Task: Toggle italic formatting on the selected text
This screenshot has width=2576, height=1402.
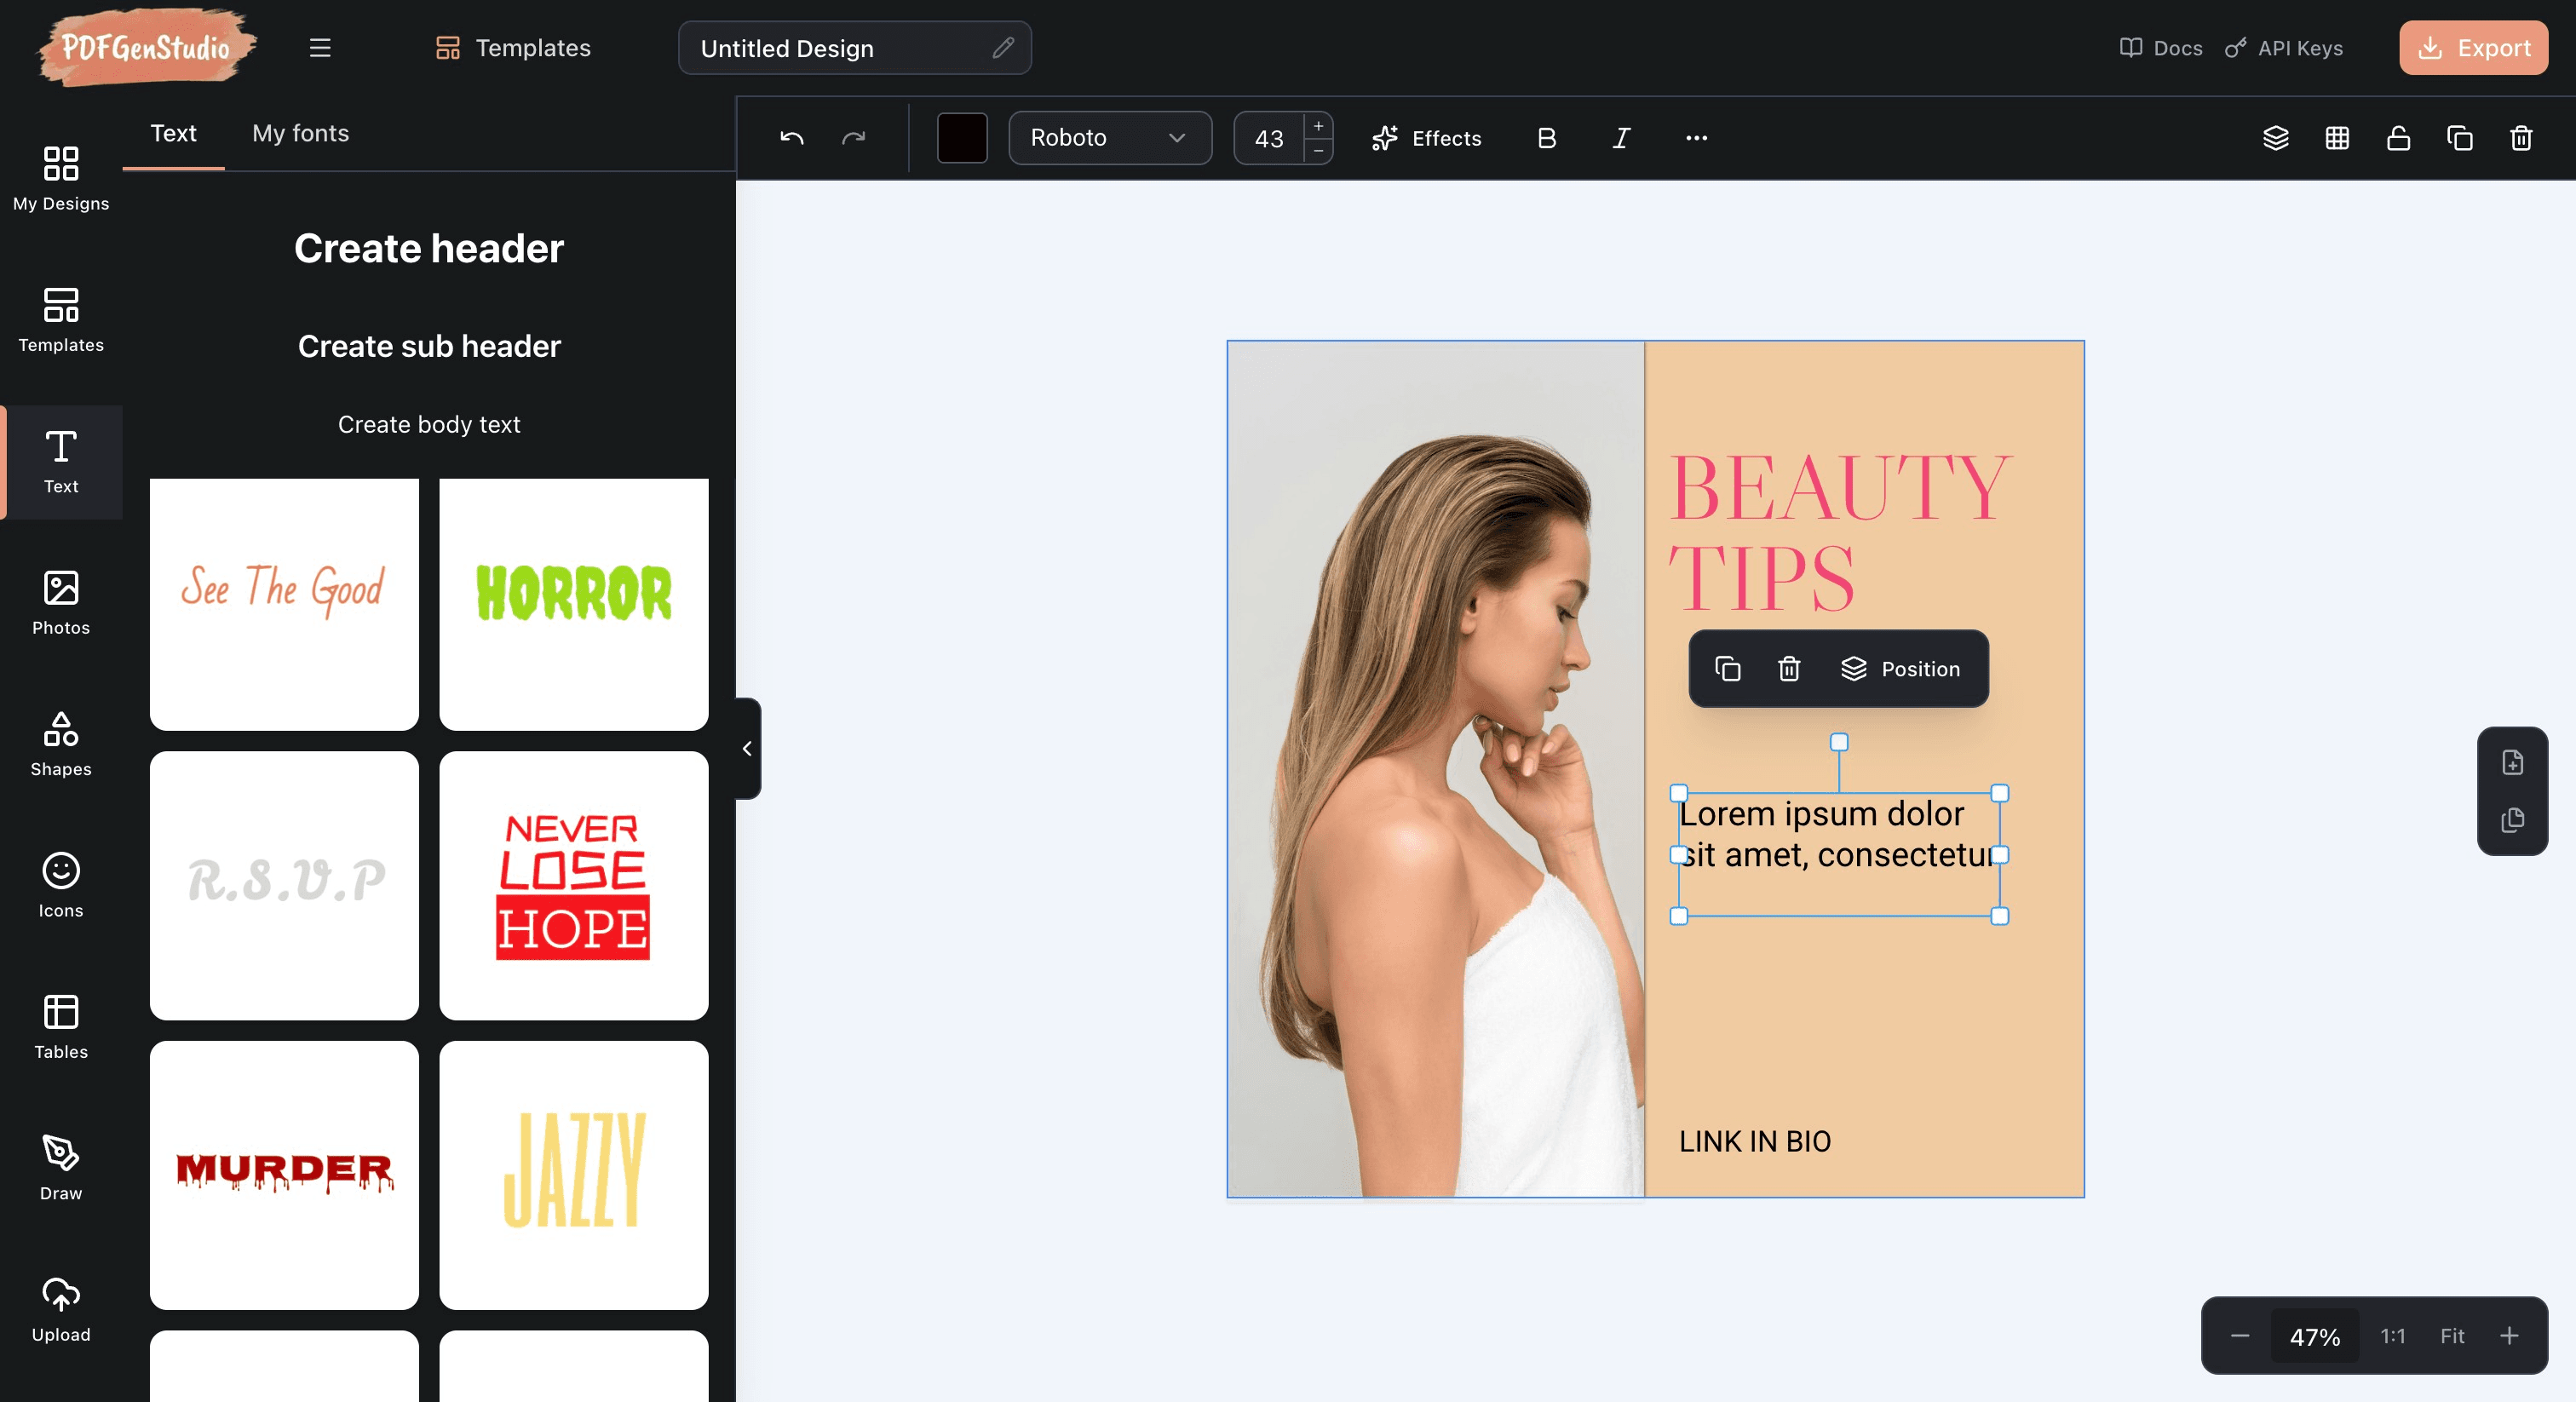Action: coord(1621,139)
